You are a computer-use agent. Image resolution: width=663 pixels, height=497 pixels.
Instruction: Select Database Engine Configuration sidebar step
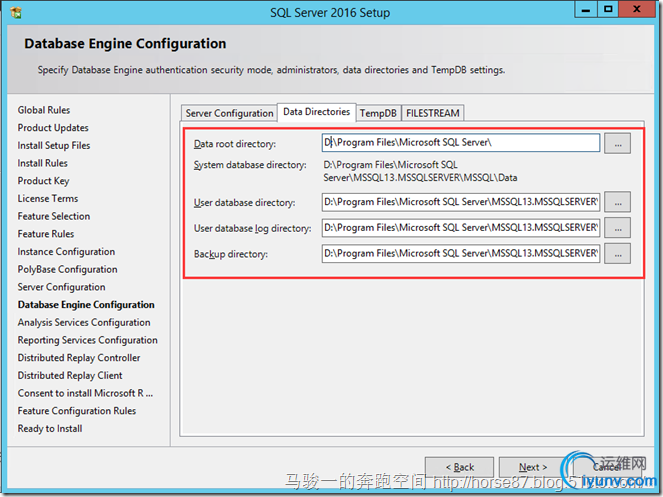point(86,305)
